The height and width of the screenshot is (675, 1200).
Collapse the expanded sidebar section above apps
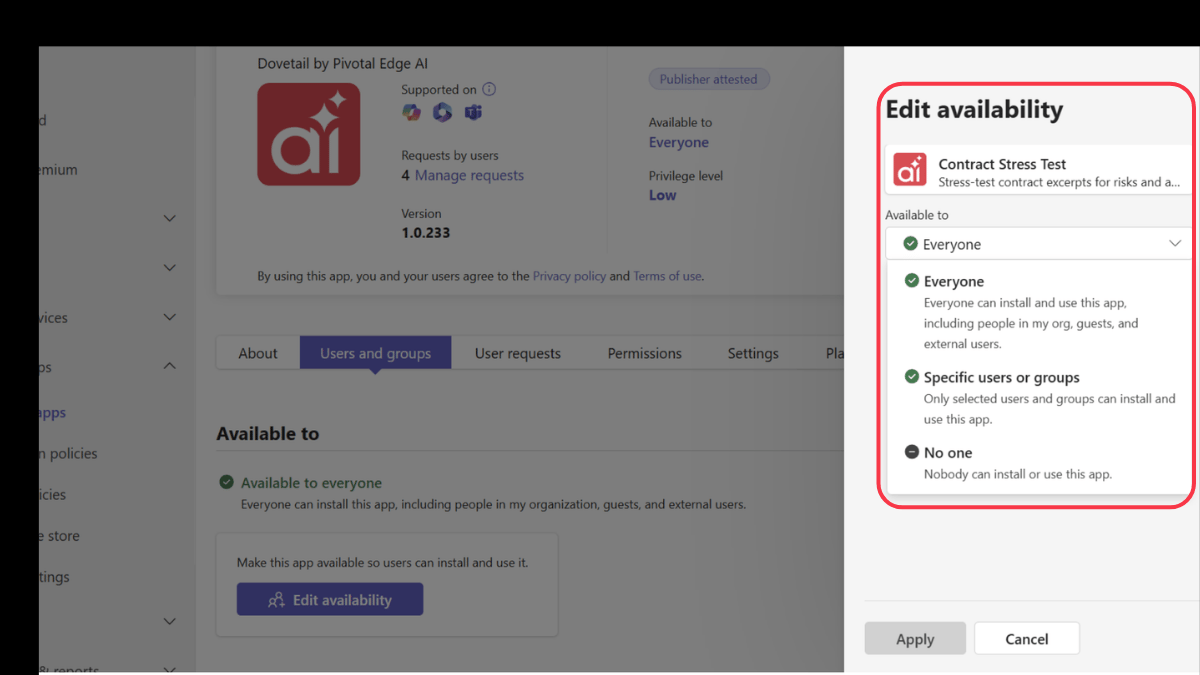(169, 367)
